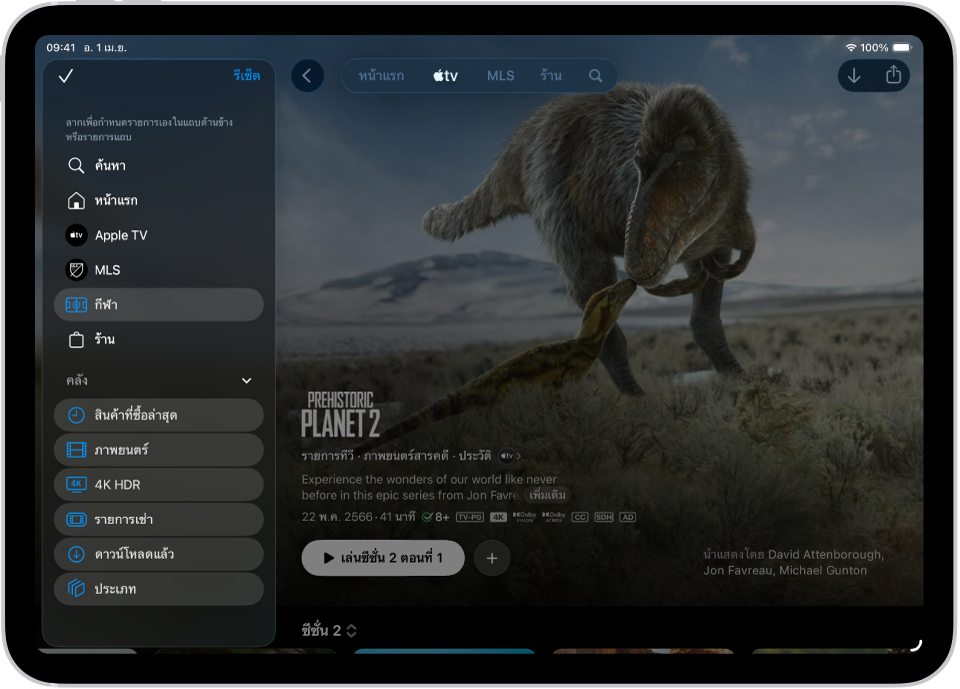The image size is (960, 689).
Task: Tap search magnifier in top tab bar
Action: click(x=596, y=76)
